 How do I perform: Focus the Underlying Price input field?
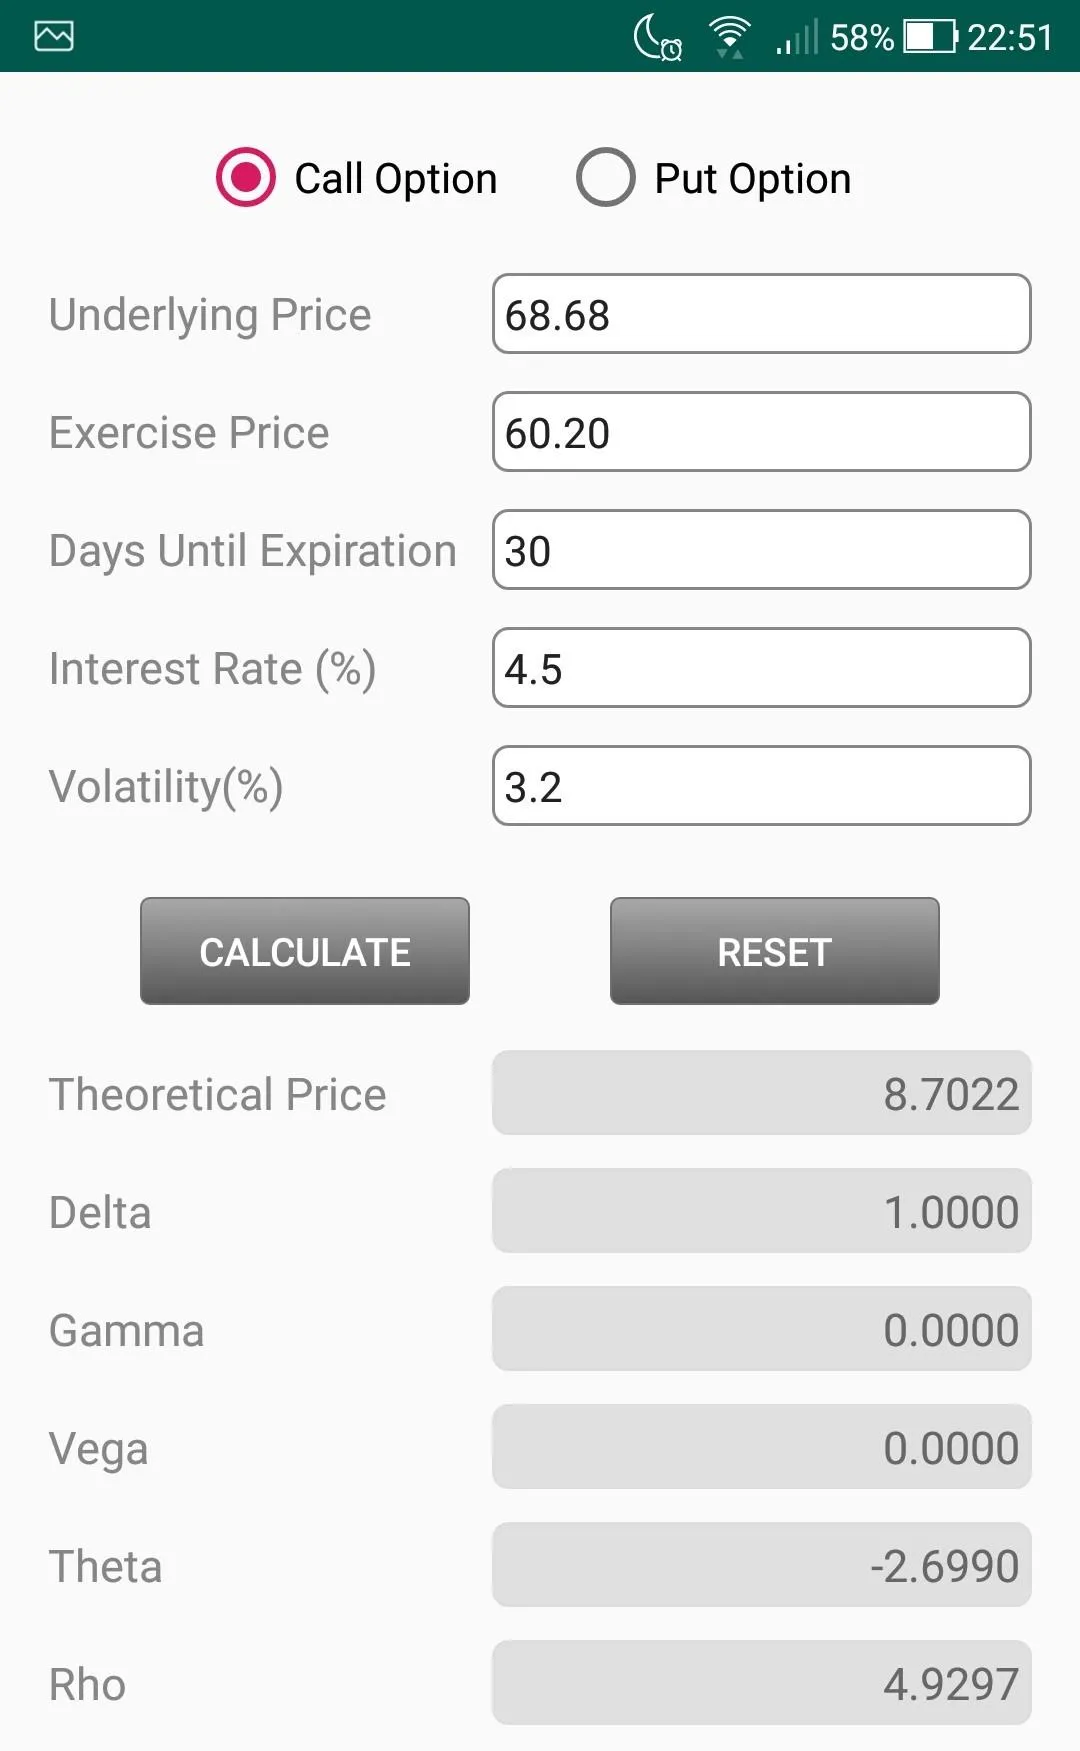click(x=761, y=314)
